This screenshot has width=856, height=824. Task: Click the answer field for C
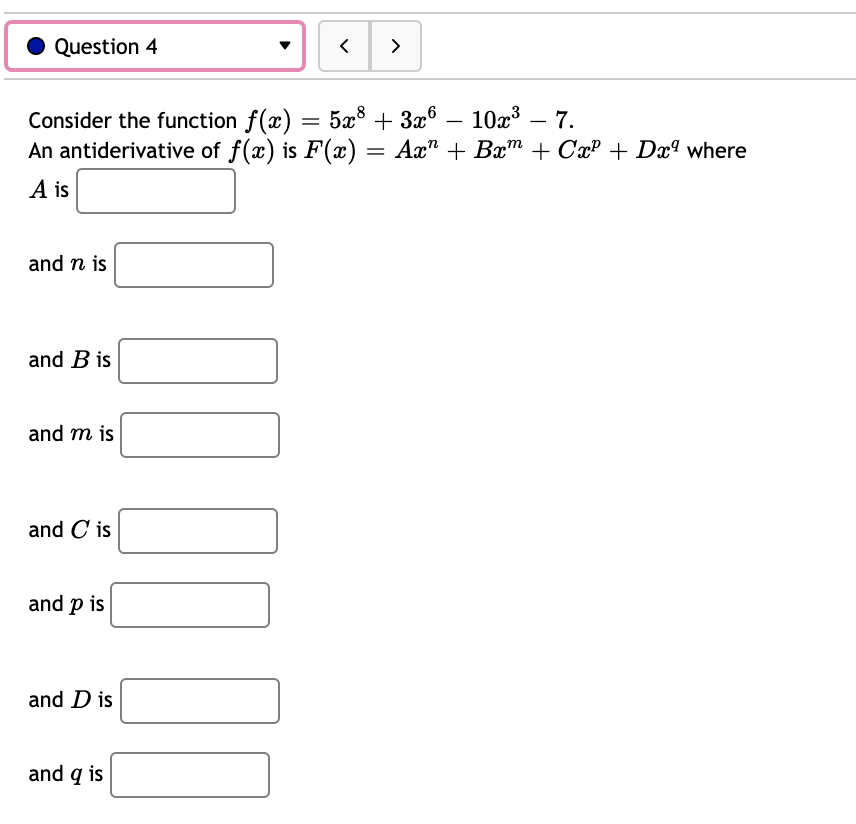198,531
